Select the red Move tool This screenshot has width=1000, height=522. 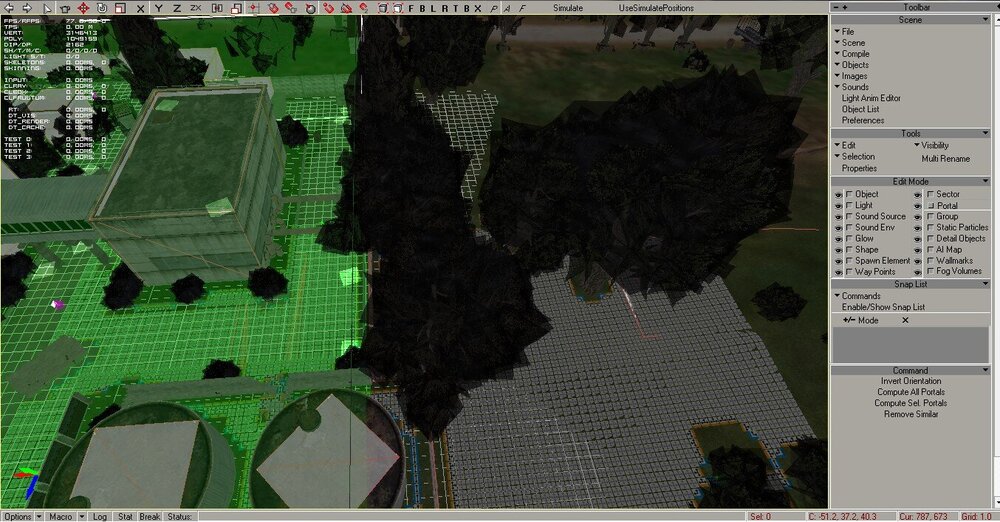pyautogui.click(x=83, y=8)
